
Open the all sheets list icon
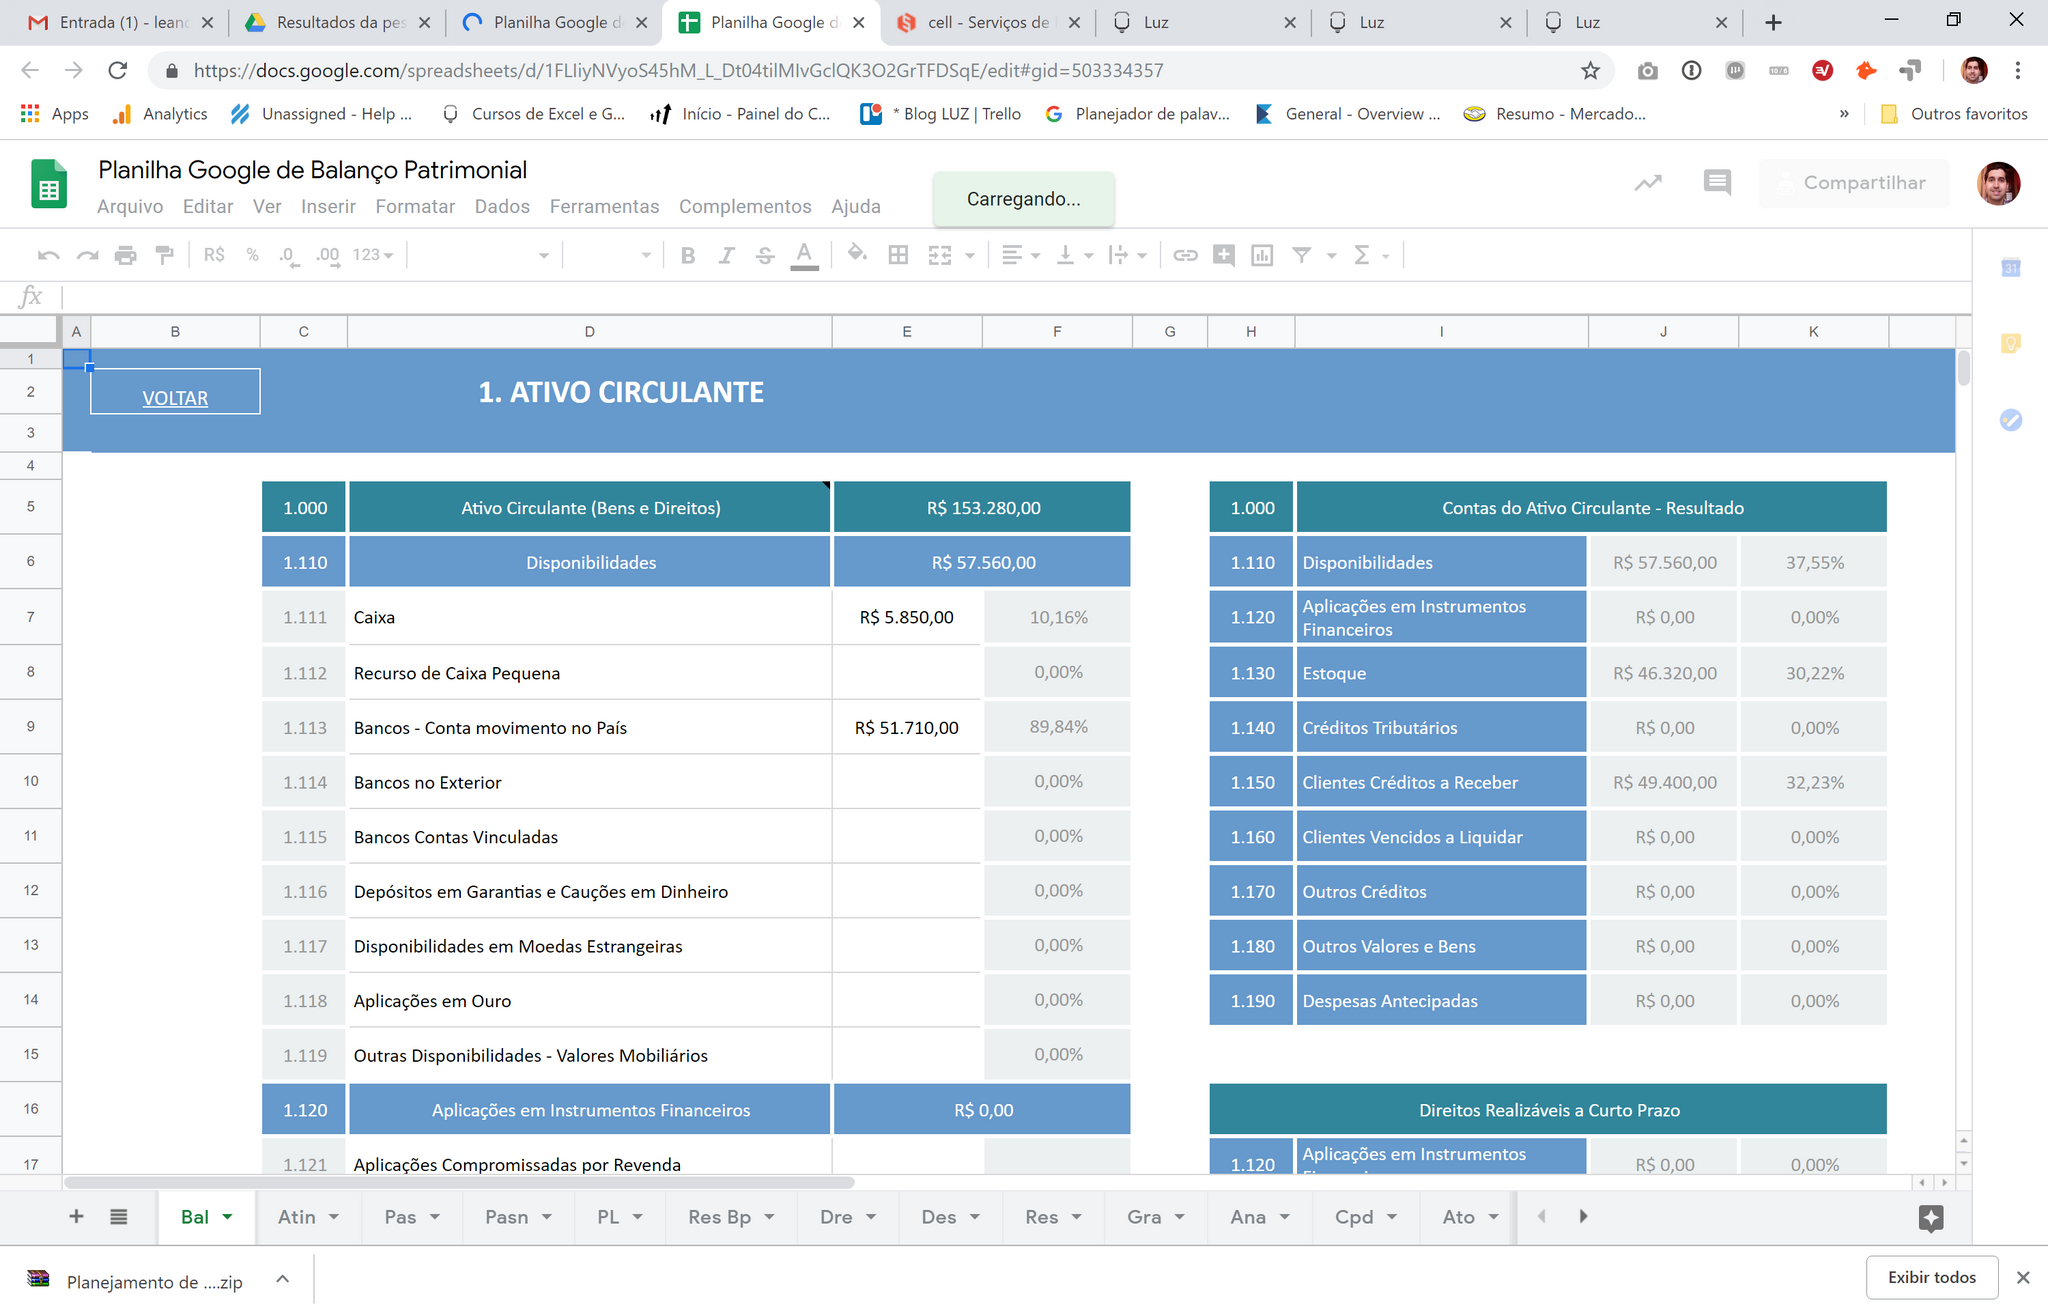119,1217
